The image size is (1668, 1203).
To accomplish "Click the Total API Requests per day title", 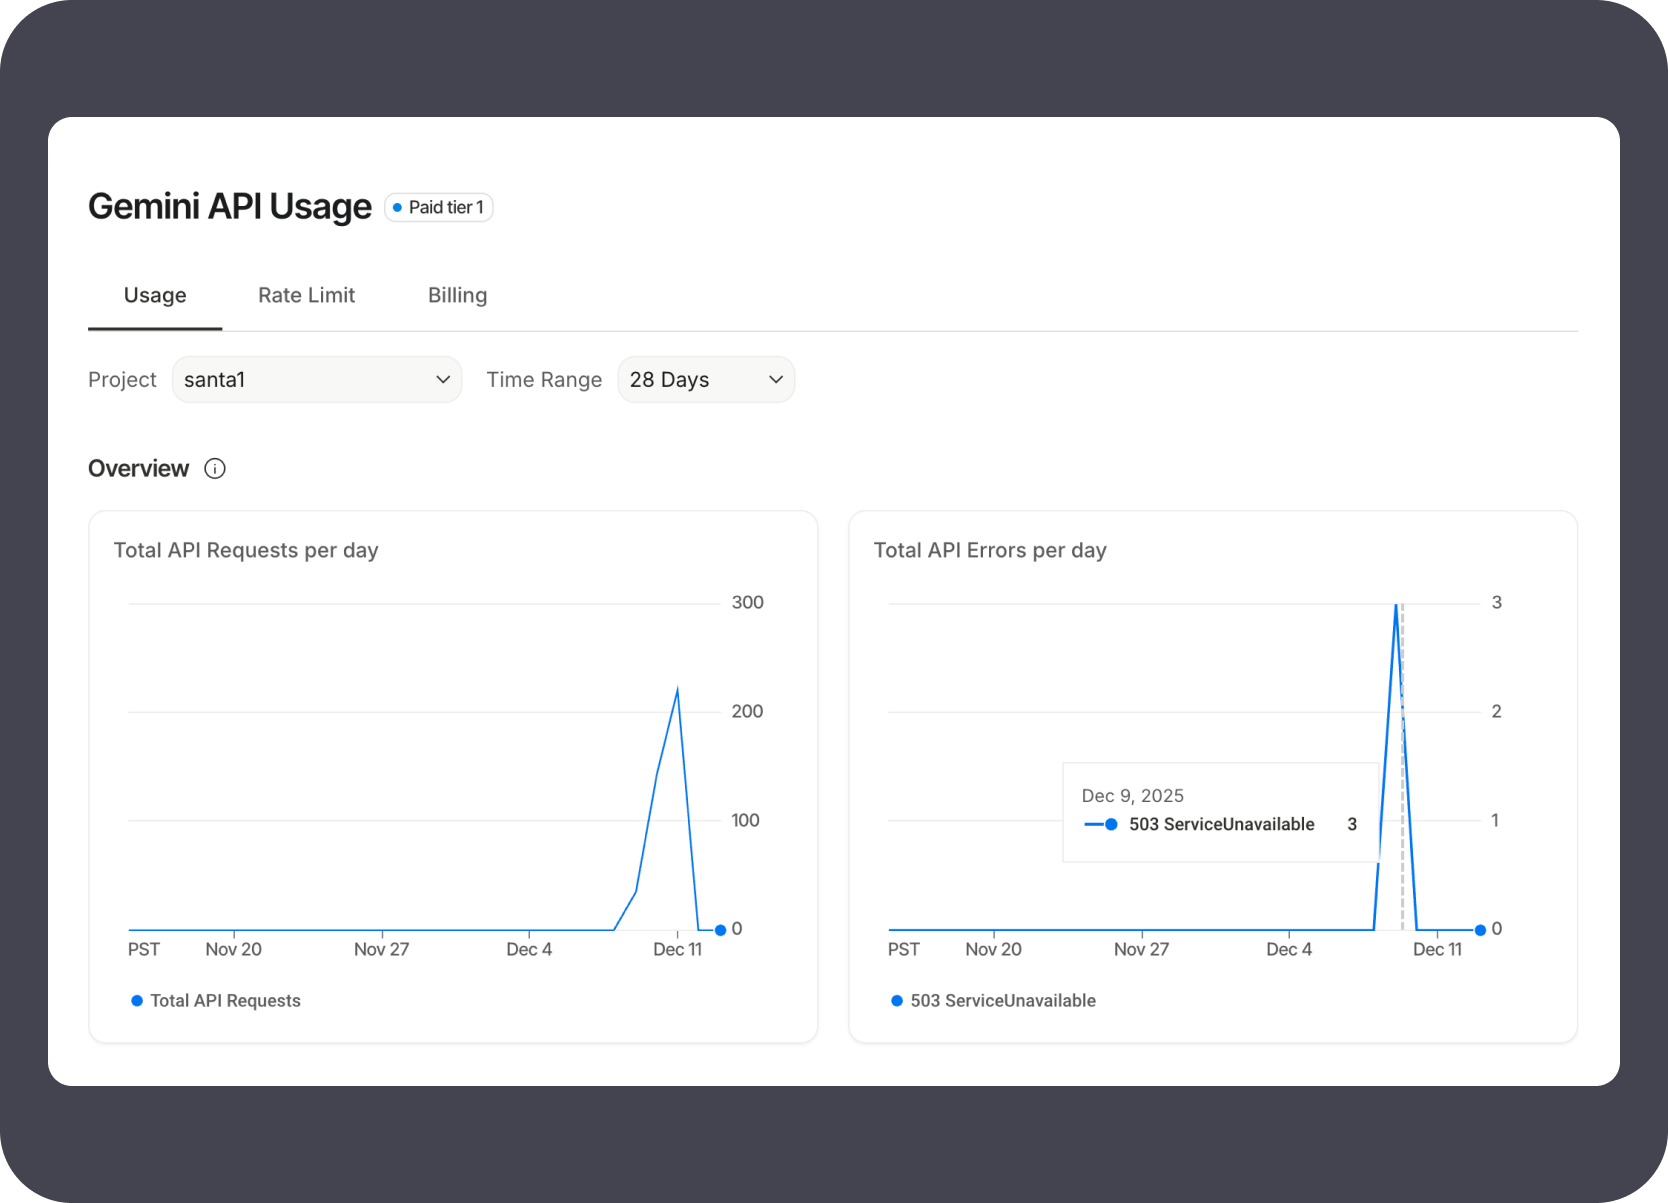I will coord(246,550).
